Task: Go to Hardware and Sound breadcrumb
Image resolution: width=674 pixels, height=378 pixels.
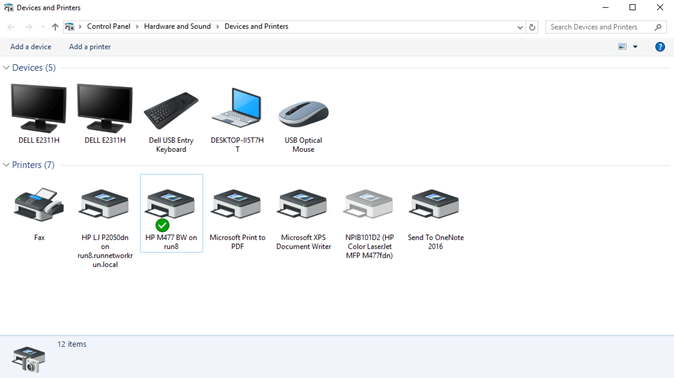Action: [177, 27]
